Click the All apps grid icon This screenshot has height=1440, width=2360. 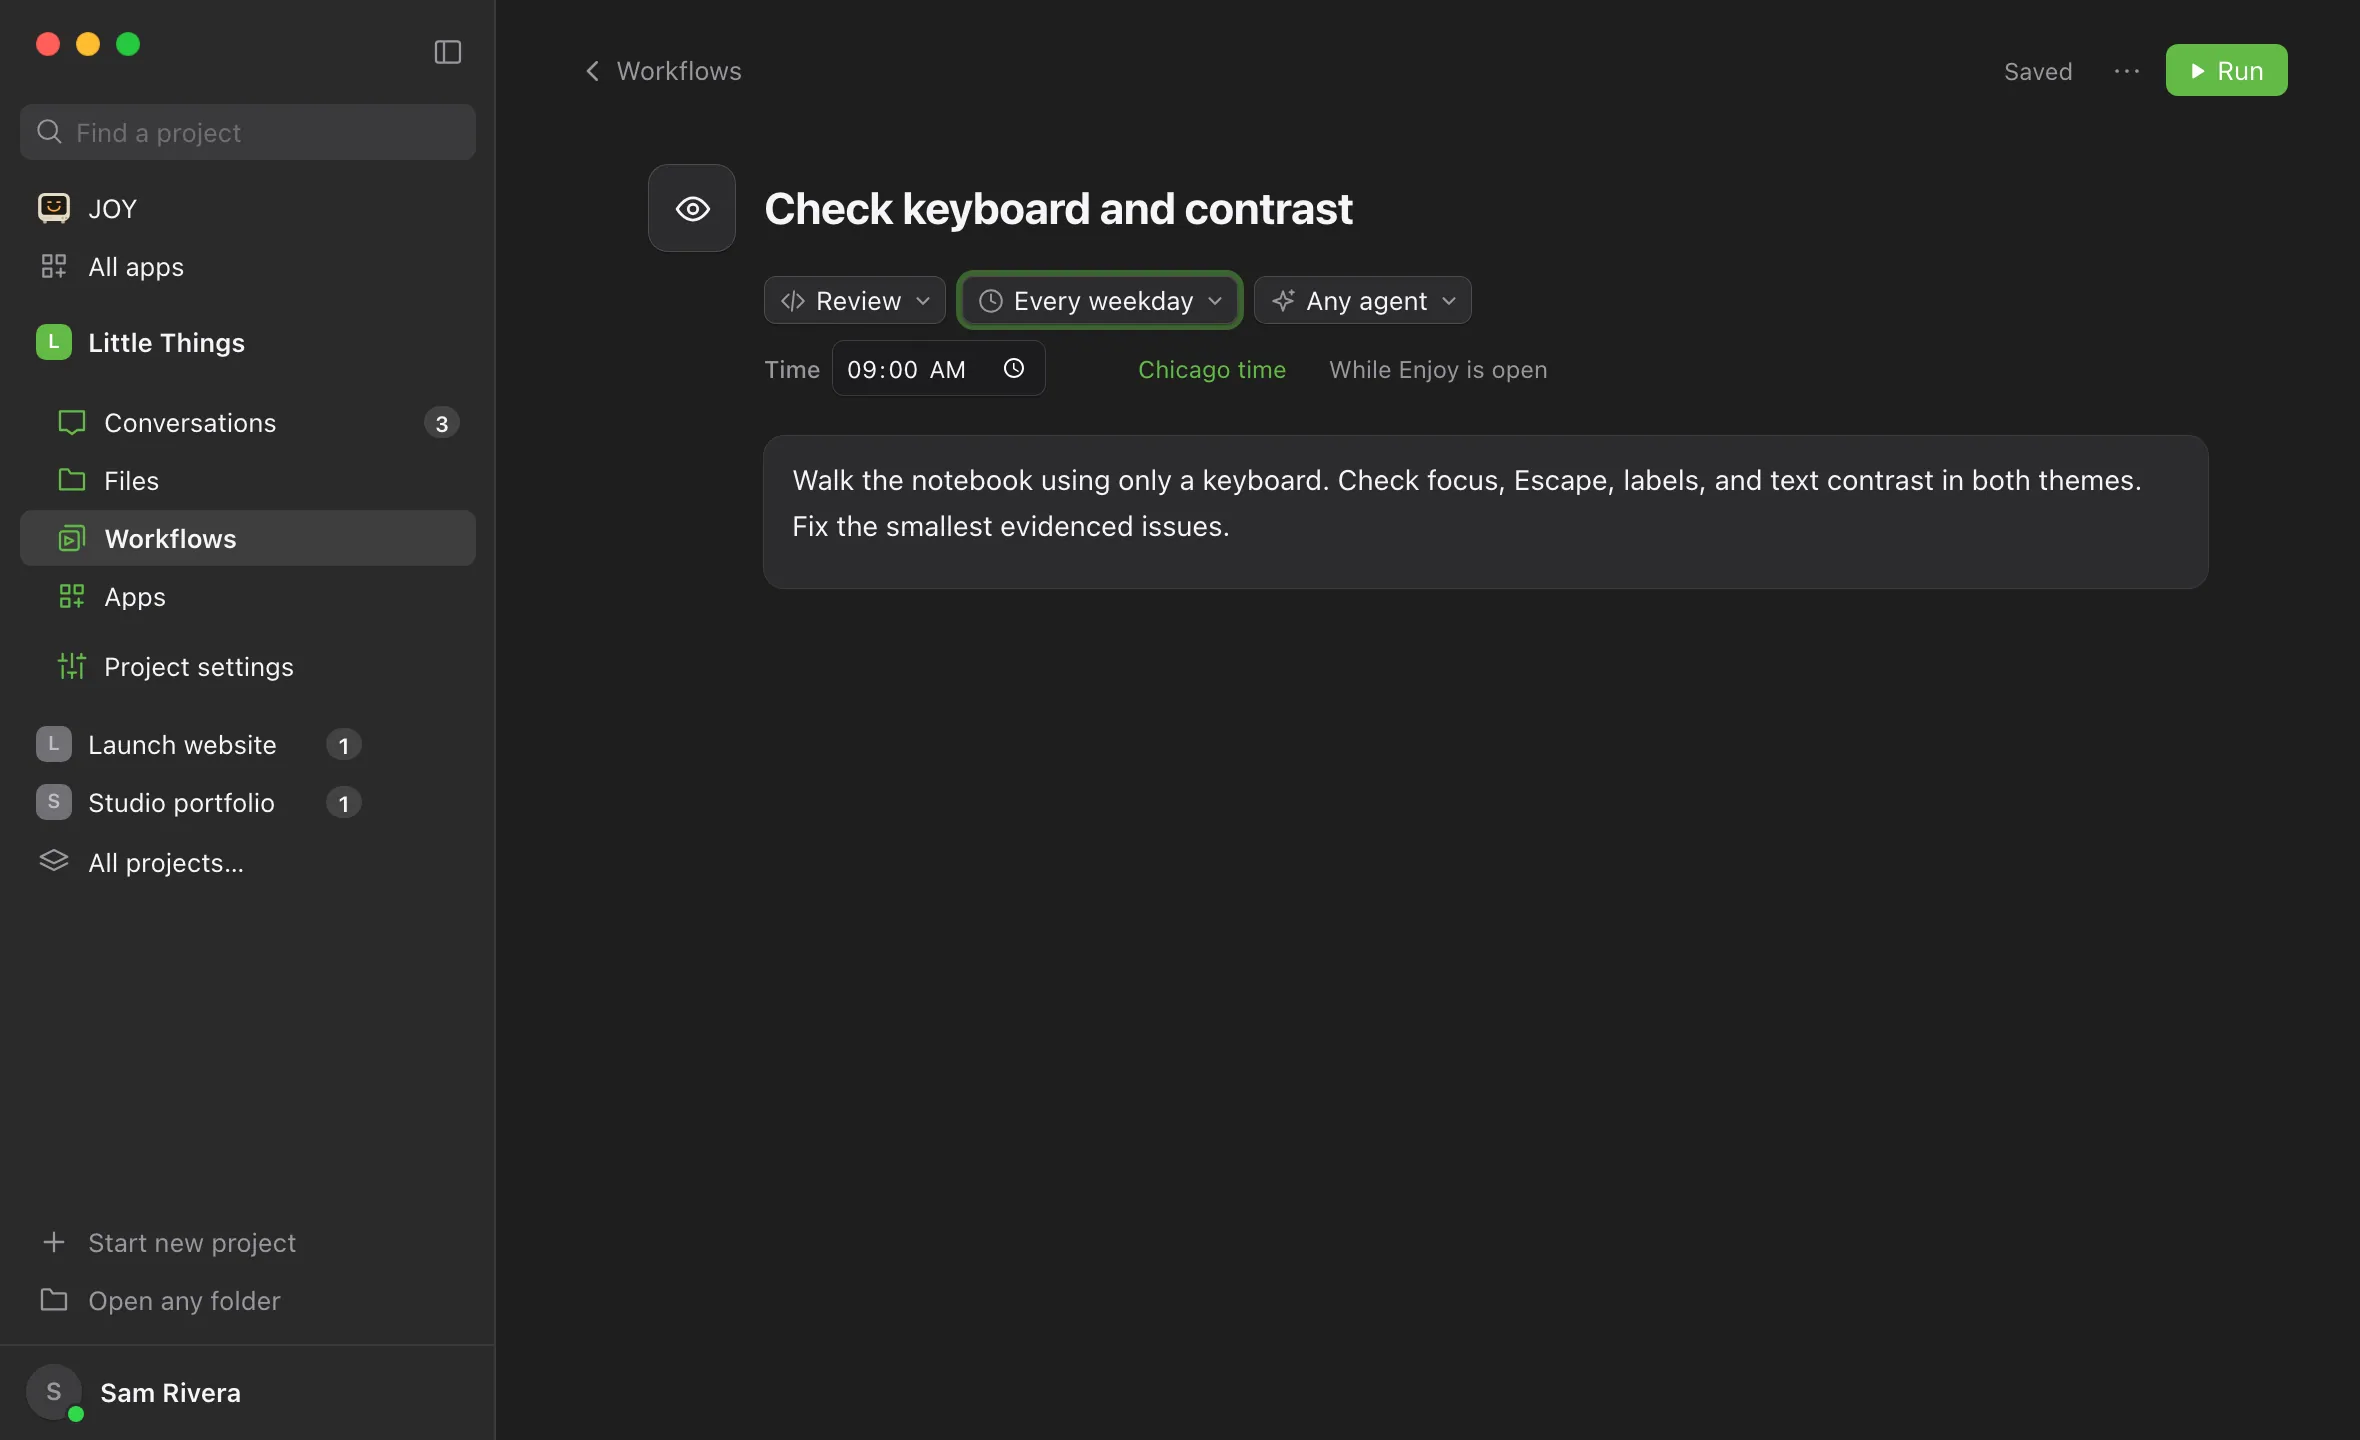(54, 266)
